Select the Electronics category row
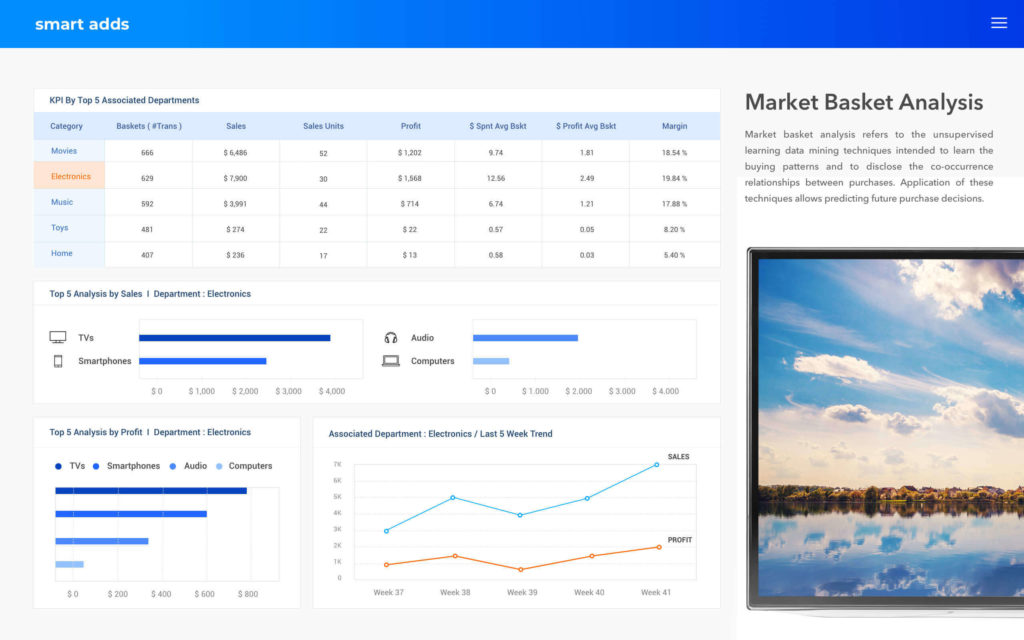The image size is (1024, 640). coord(70,177)
